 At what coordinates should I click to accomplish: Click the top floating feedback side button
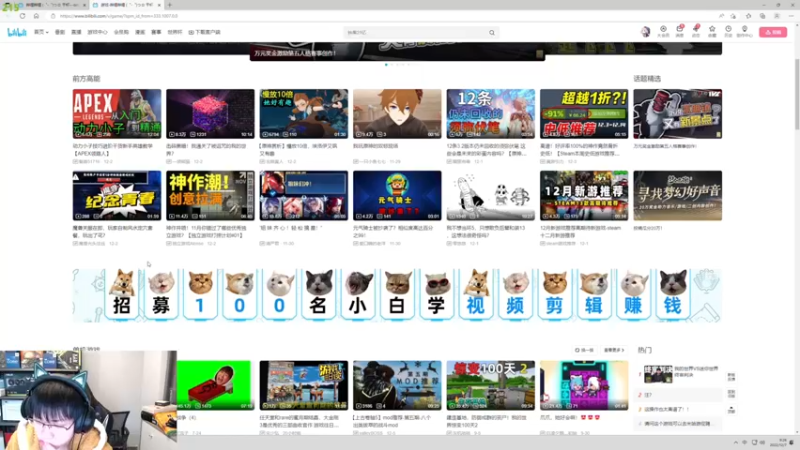(x=731, y=377)
